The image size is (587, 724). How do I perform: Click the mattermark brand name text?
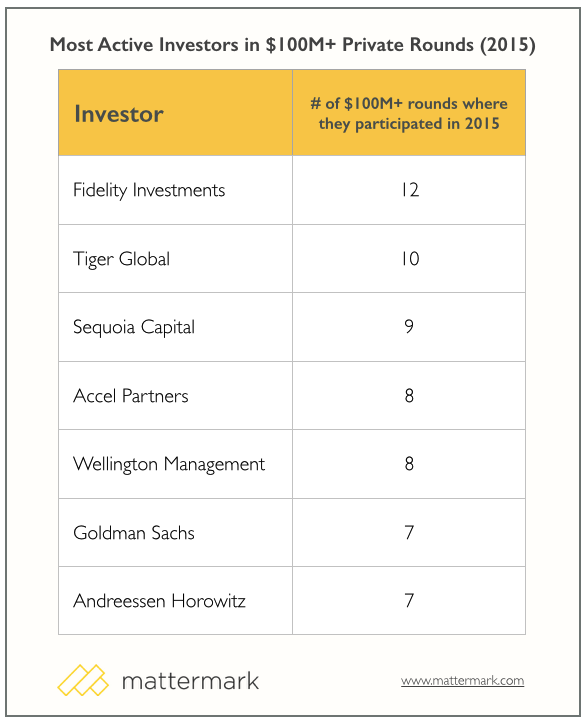pyautogui.click(x=190, y=681)
